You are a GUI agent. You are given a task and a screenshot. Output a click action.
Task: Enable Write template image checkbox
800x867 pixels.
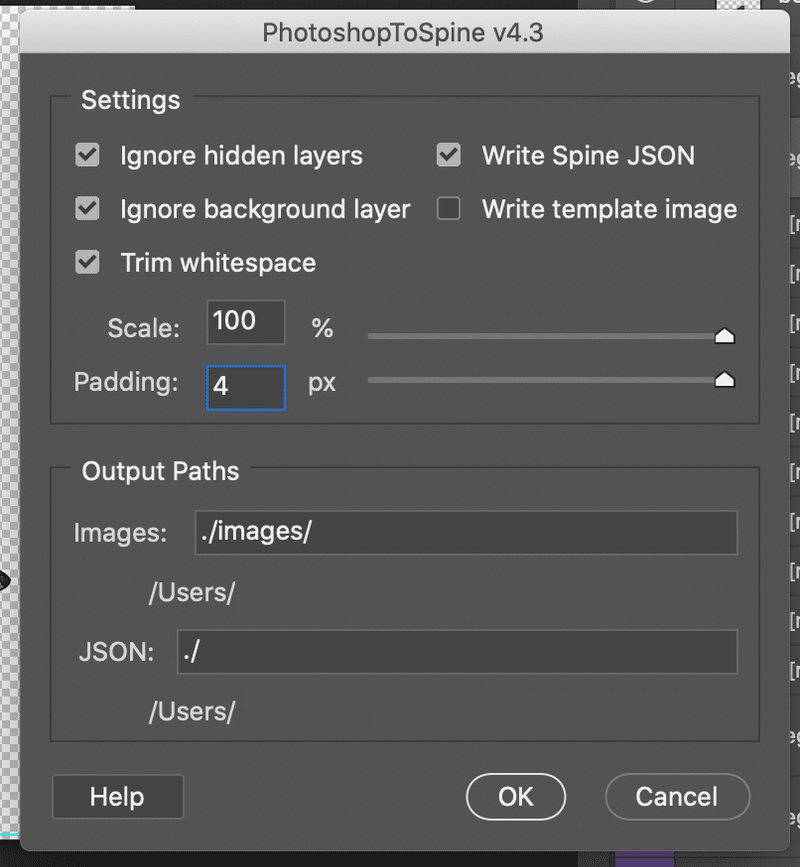(x=448, y=209)
